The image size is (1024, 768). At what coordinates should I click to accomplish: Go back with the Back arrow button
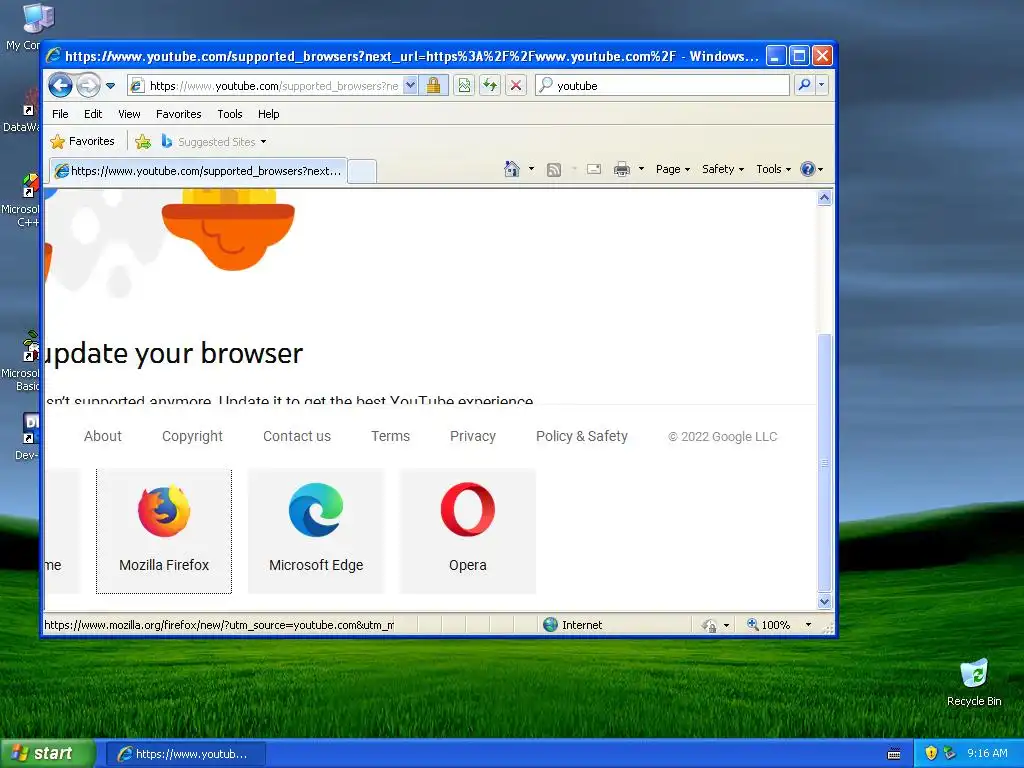tap(60, 85)
